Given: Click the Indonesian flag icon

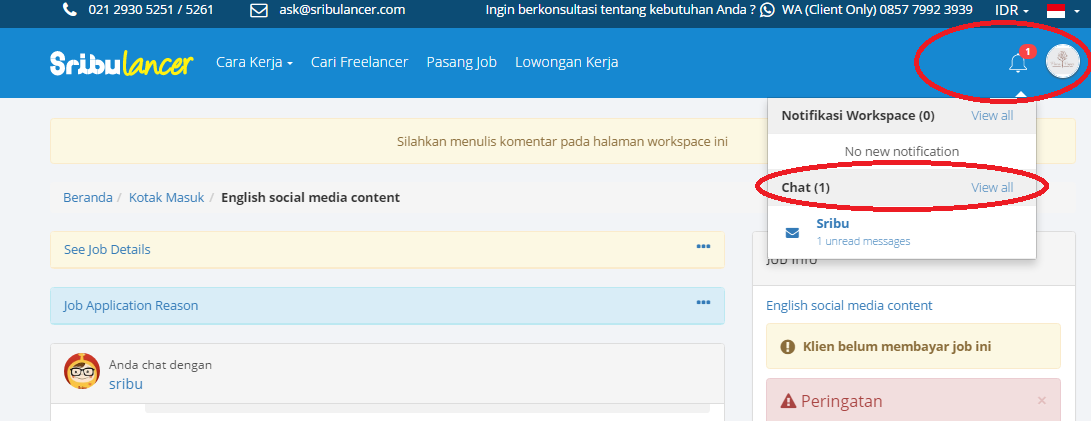Looking at the screenshot, I should tap(1056, 10).
